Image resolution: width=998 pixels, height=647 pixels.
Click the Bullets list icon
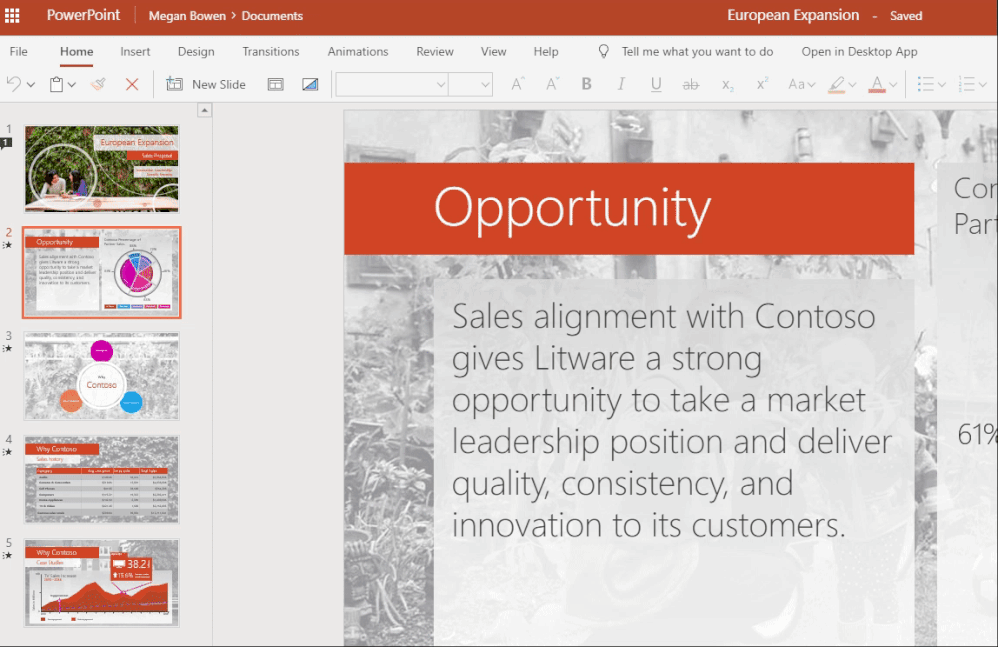[925, 84]
